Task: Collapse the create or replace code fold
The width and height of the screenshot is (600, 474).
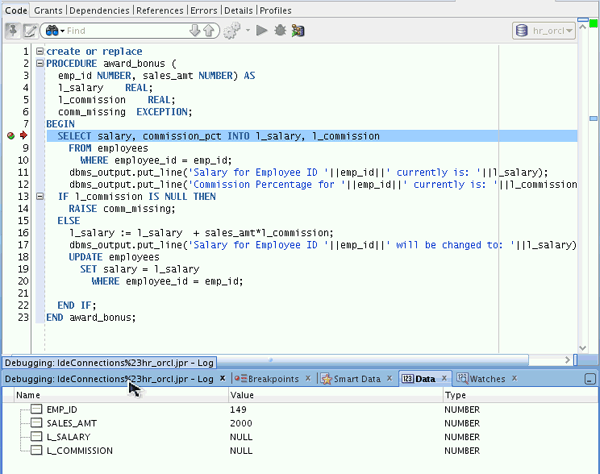Action: pos(39,51)
